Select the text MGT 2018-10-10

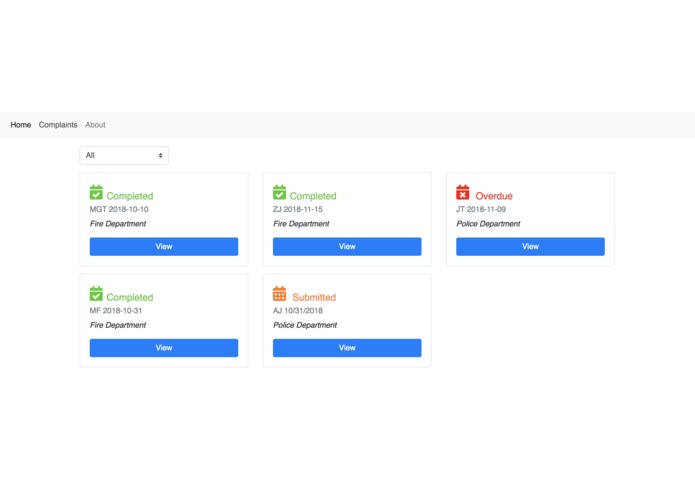[x=119, y=209]
